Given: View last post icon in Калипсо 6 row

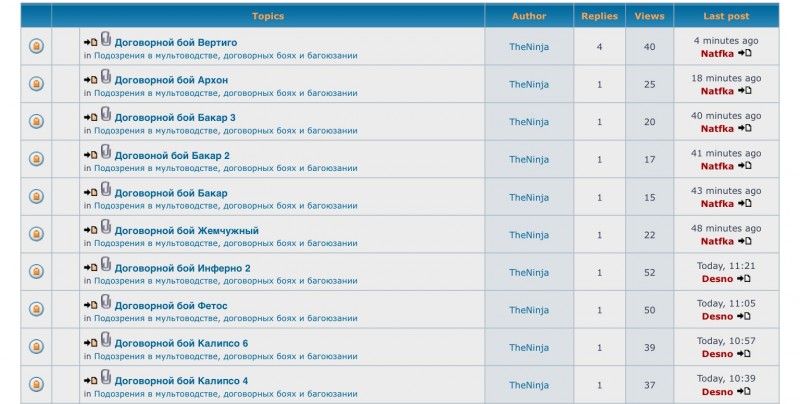Looking at the screenshot, I should 744,354.
